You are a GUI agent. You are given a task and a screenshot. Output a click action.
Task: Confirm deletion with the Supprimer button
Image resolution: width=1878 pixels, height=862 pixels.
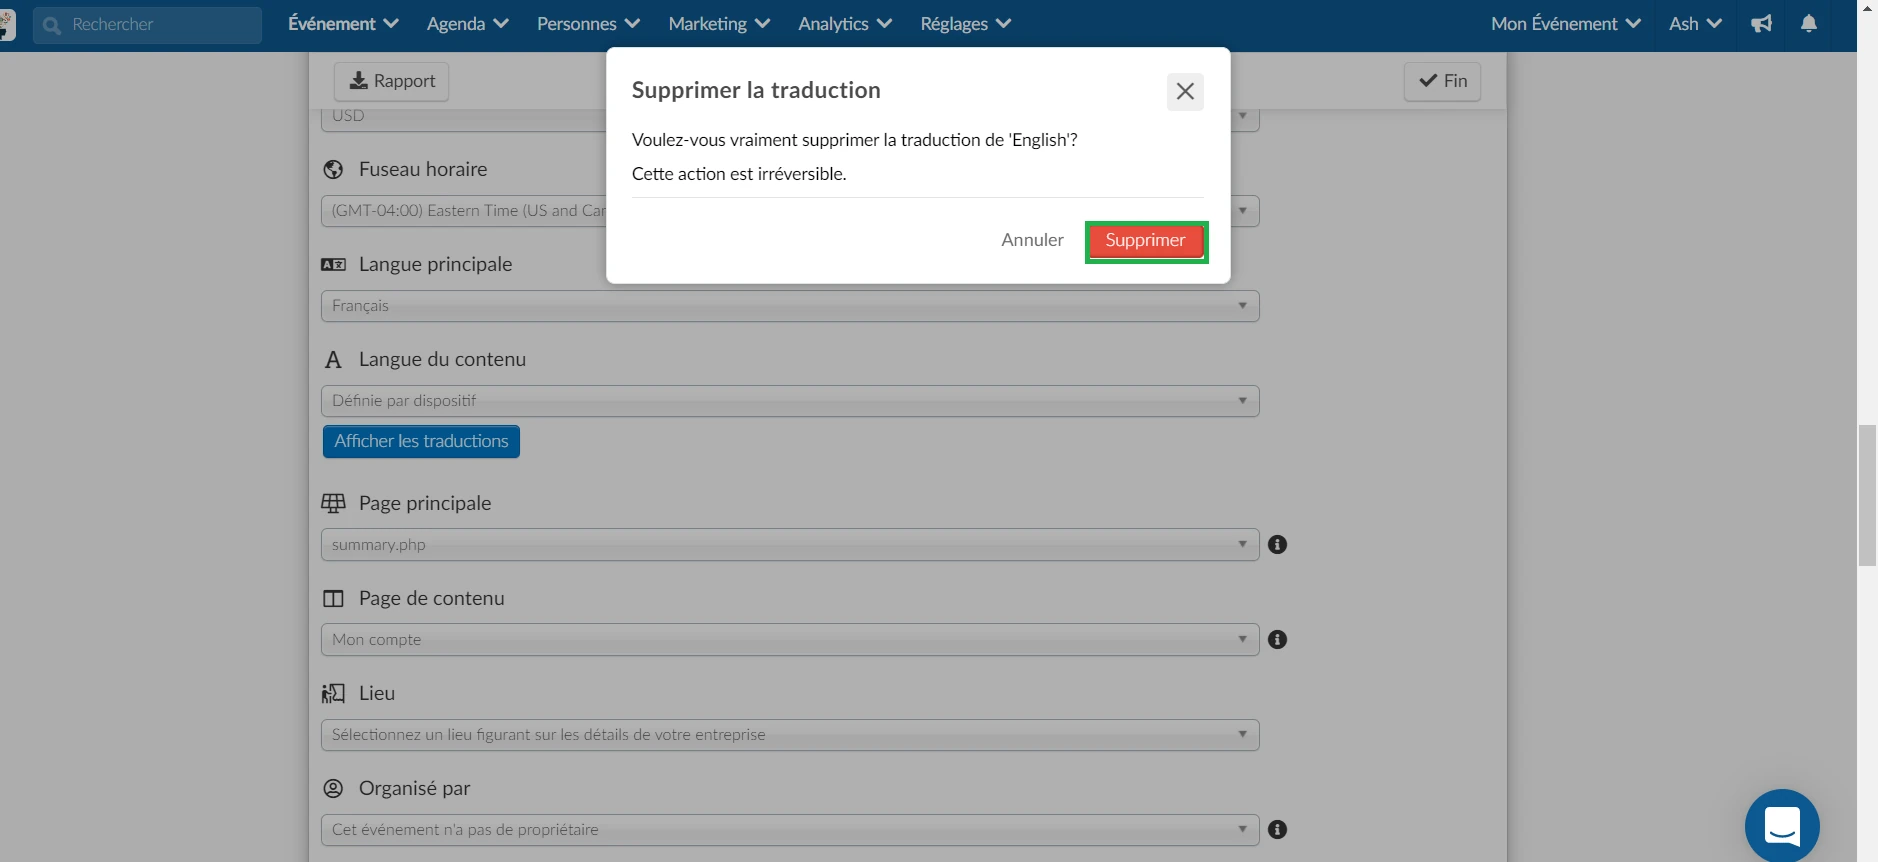coord(1146,241)
